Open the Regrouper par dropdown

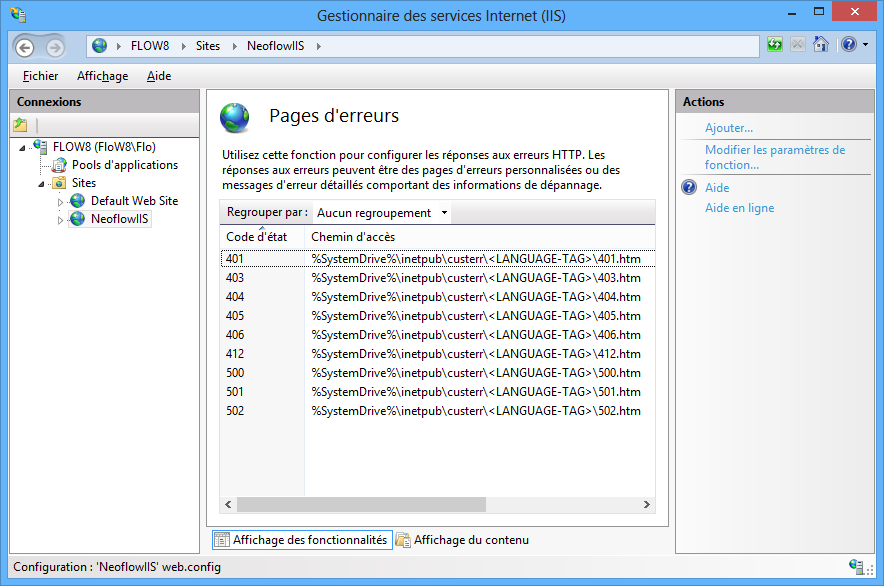382,213
